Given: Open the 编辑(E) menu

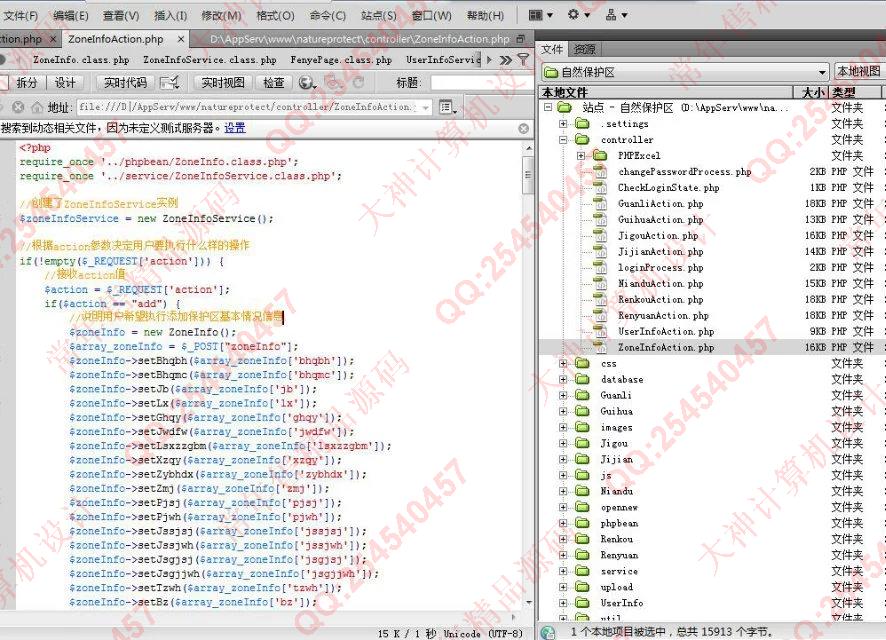Looking at the screenshot, I should (71, 16).
